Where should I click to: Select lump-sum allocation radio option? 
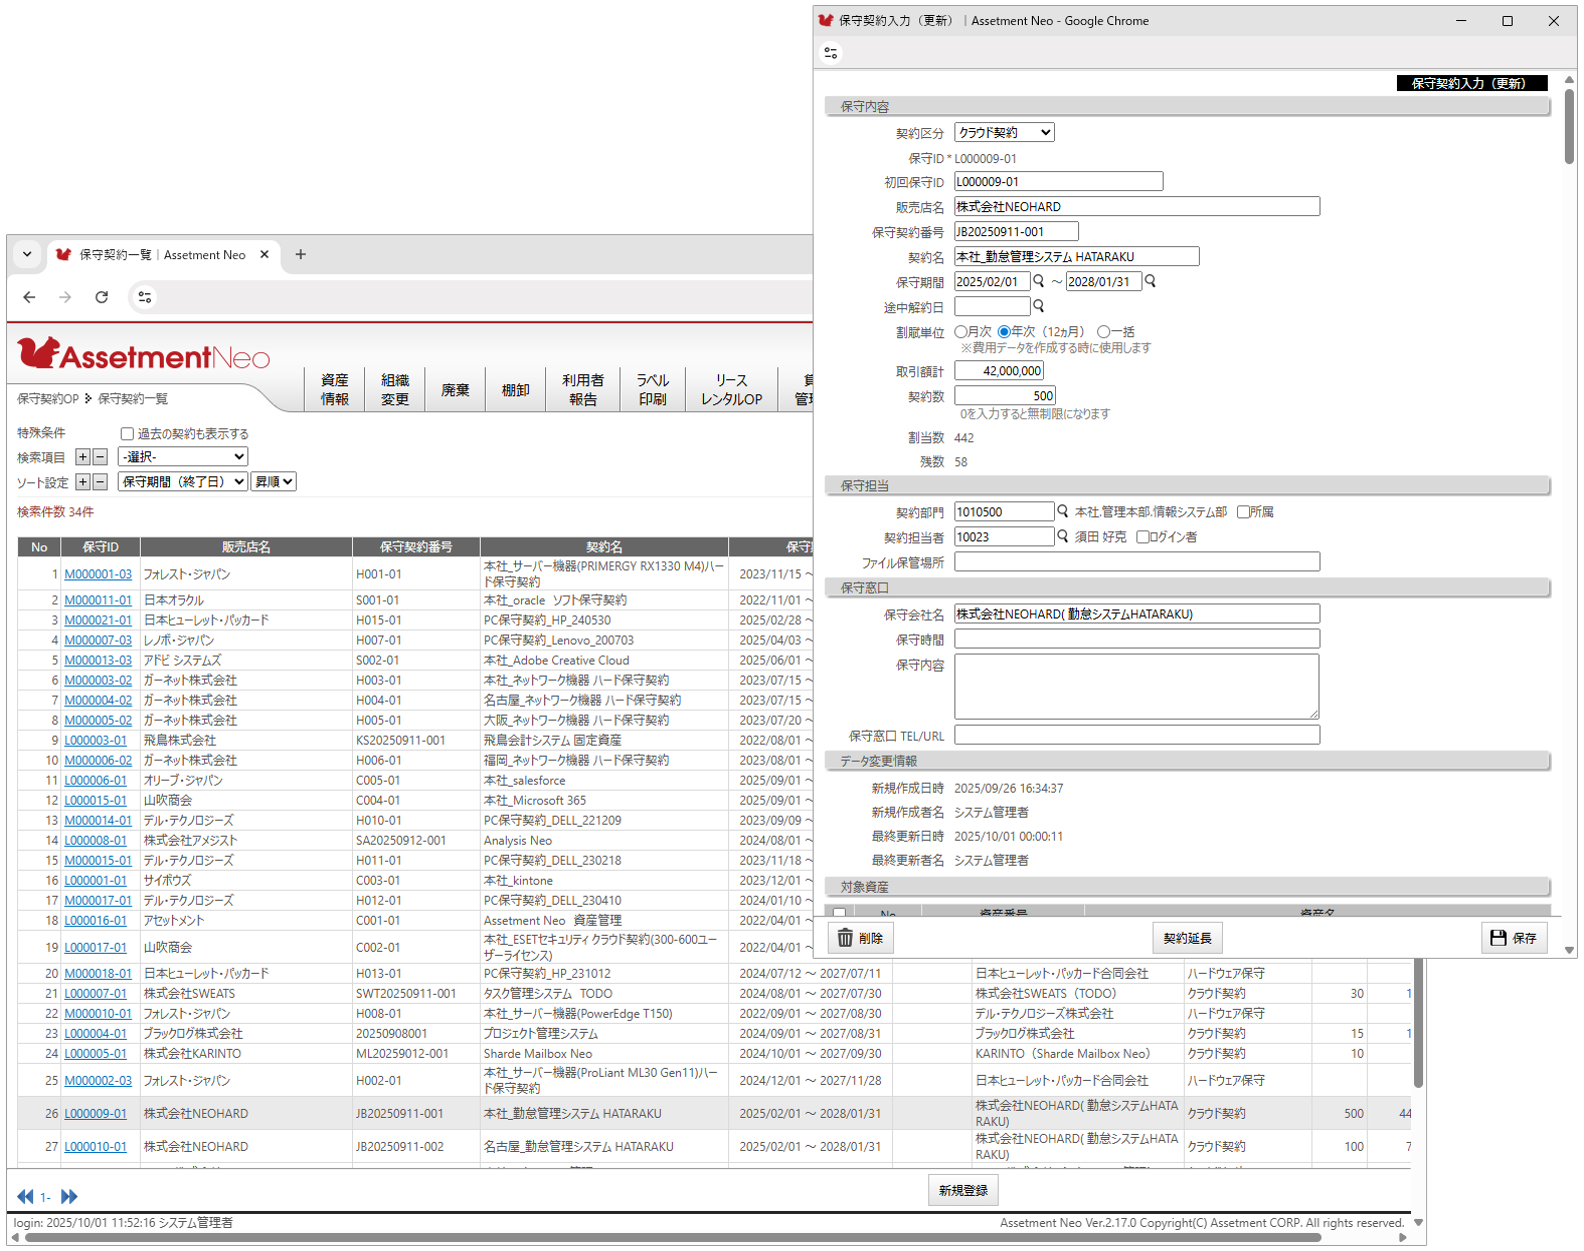(x=1104, y=332)
